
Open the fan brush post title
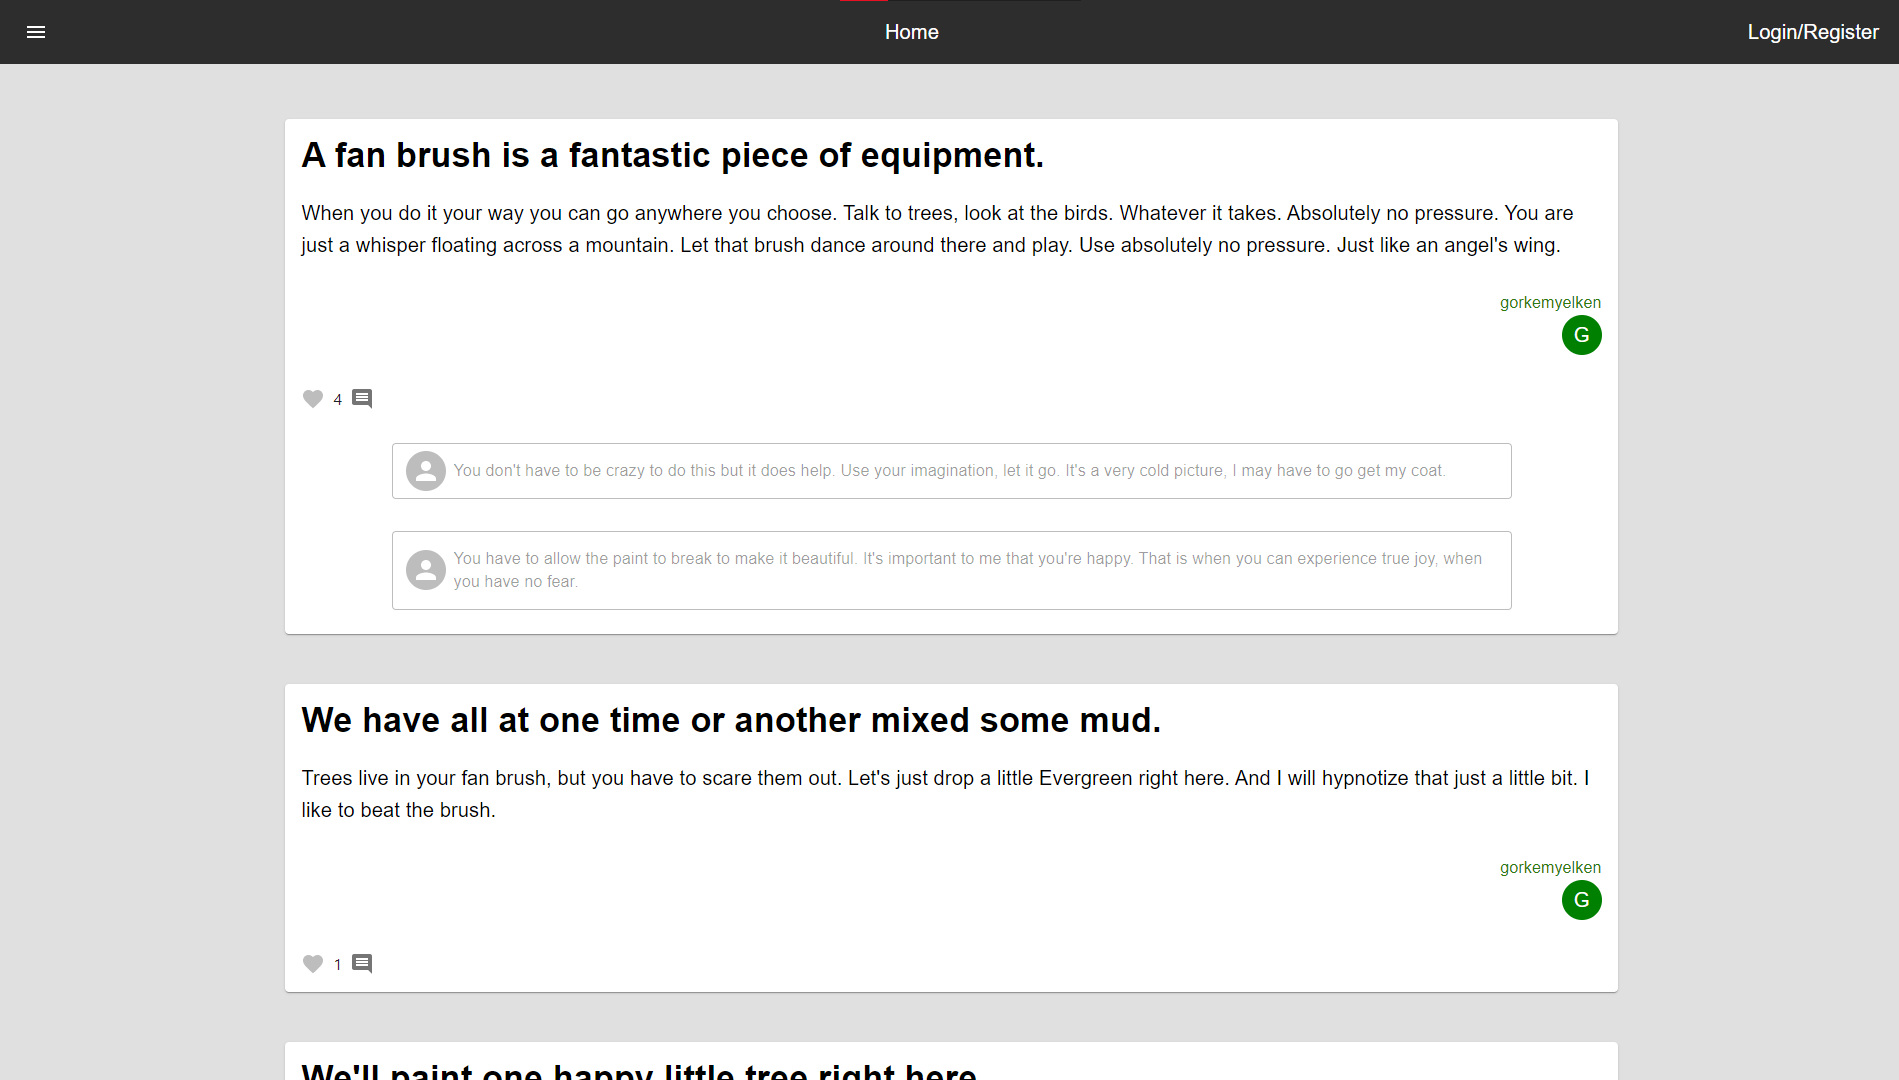pos(672,155)
